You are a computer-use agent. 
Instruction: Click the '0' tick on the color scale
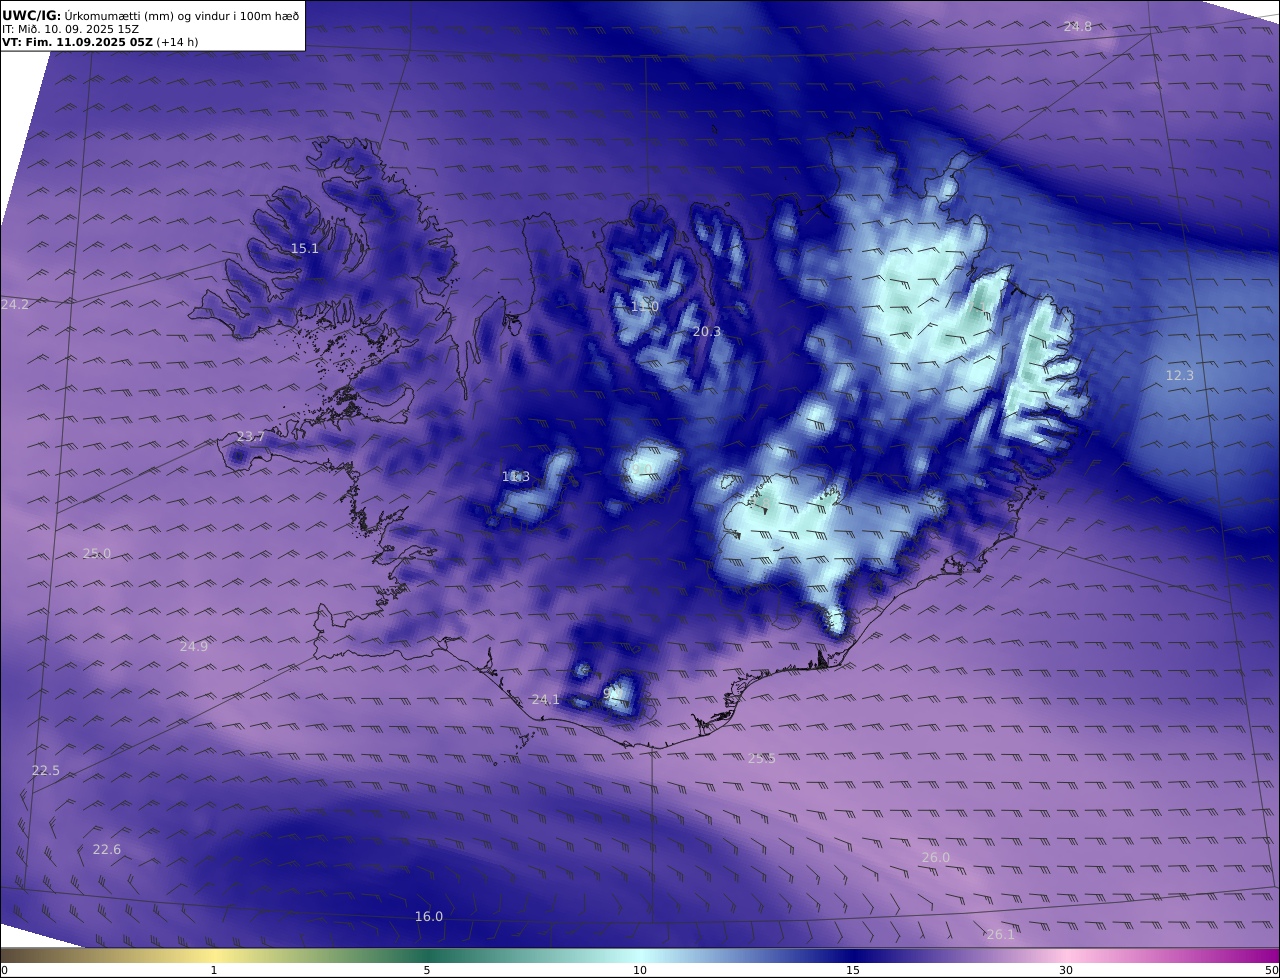click(x=4, y=970)
